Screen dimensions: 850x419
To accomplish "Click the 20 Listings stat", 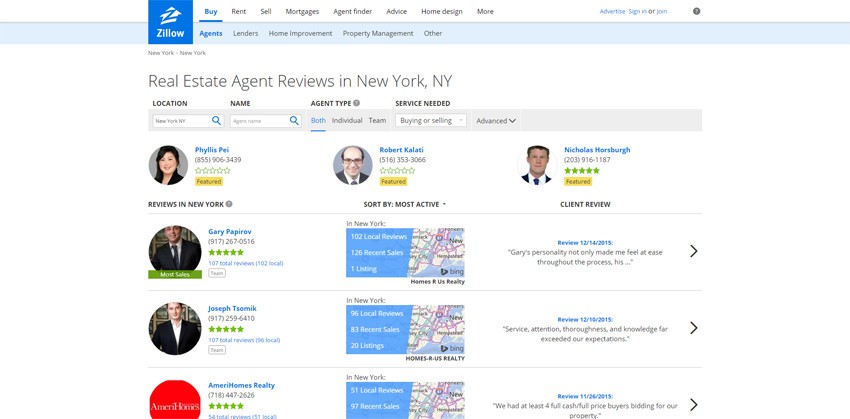I will point(368,346).
